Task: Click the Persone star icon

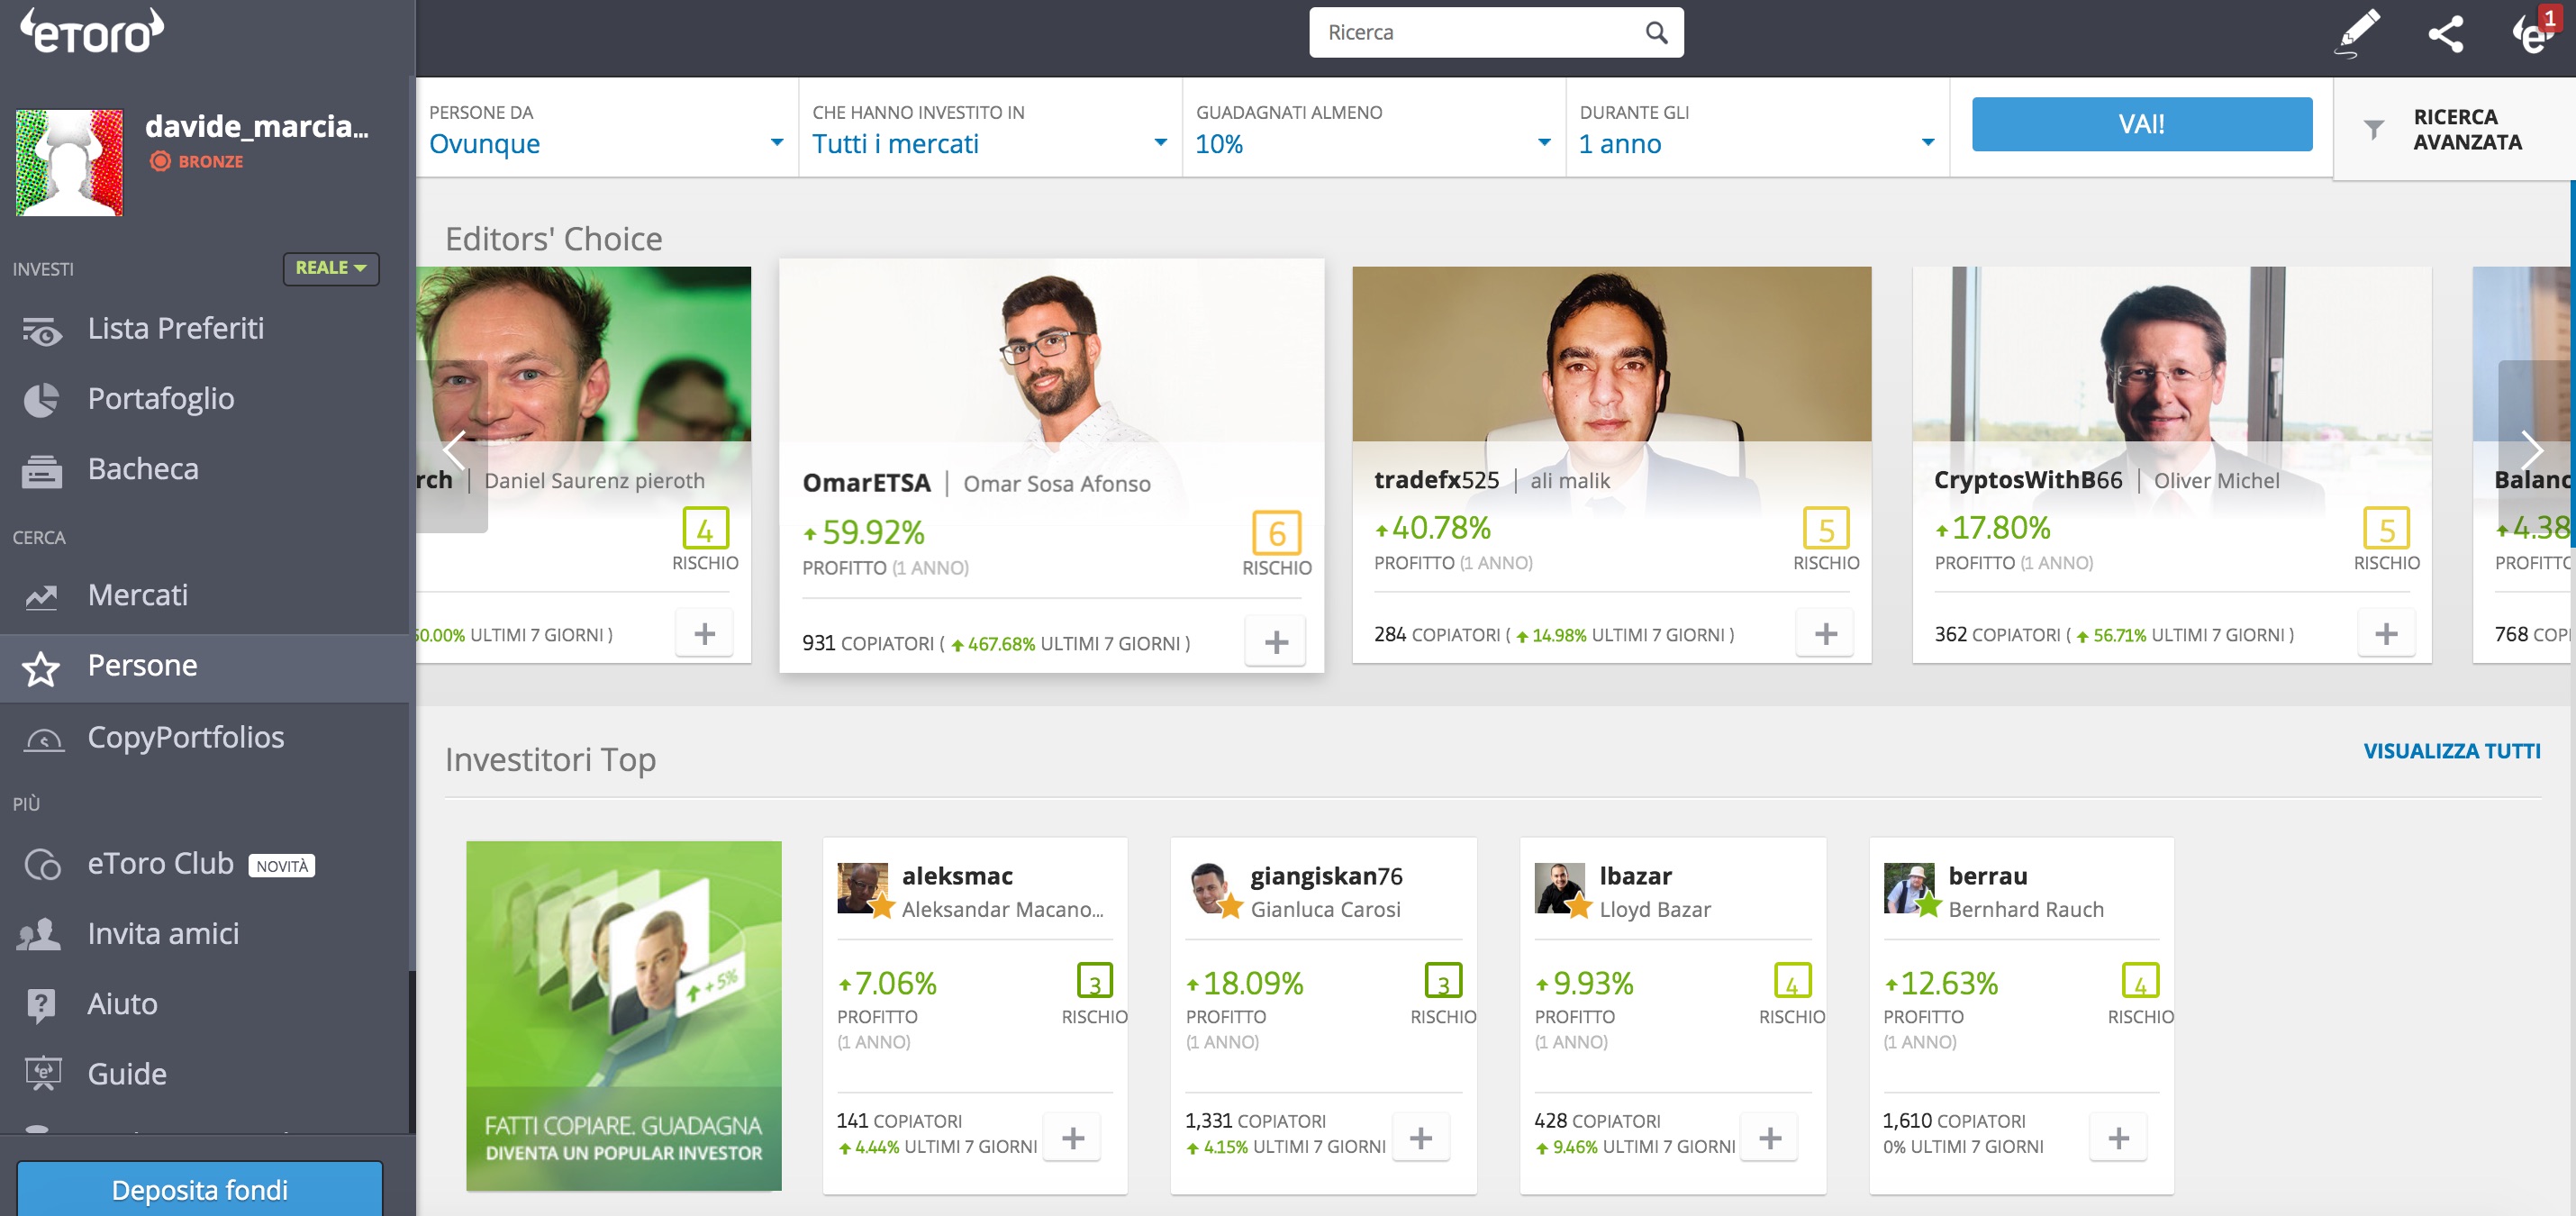Action: pos(42,668)
